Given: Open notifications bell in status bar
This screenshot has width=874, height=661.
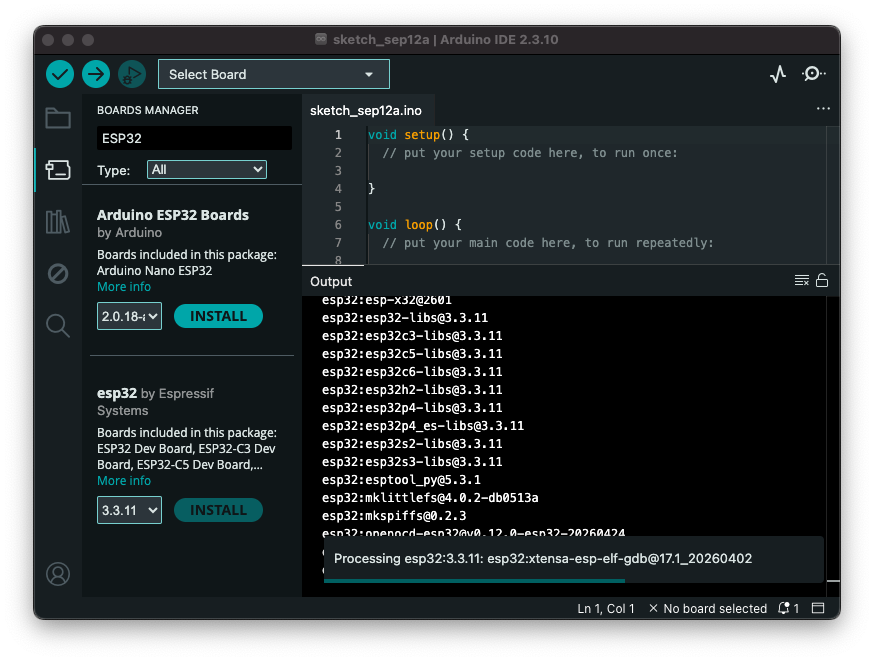Looking at the screenshot, I should click(x=784, y=608).
